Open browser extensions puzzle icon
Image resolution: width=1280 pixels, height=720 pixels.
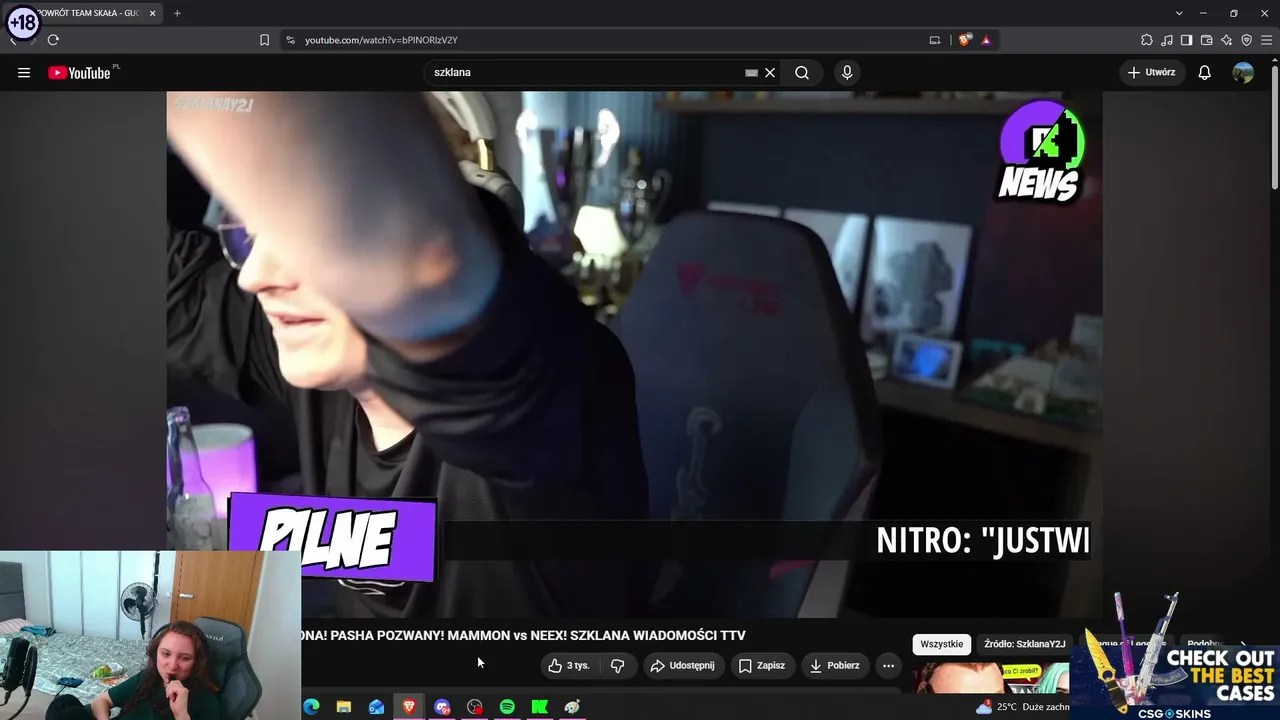point(1147,40)
